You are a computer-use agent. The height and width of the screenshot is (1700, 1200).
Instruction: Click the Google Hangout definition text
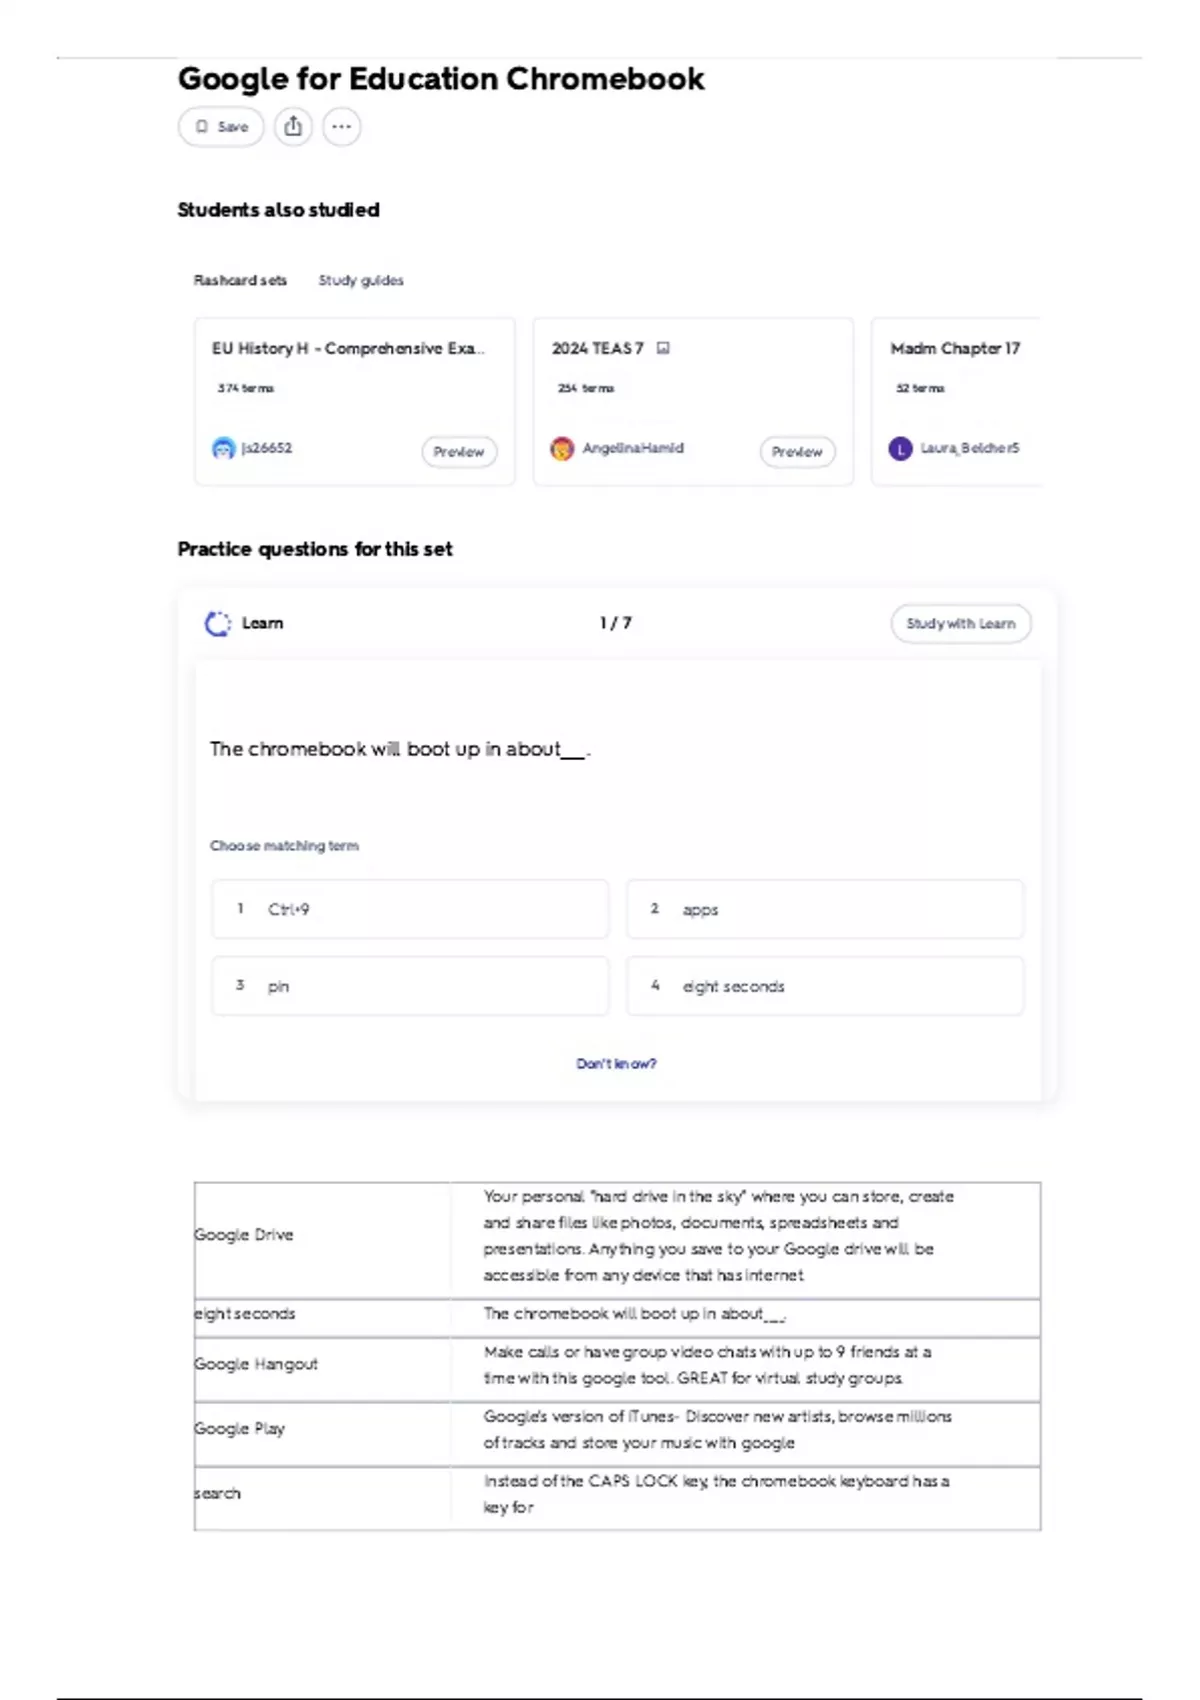(x=707, y=1365)
